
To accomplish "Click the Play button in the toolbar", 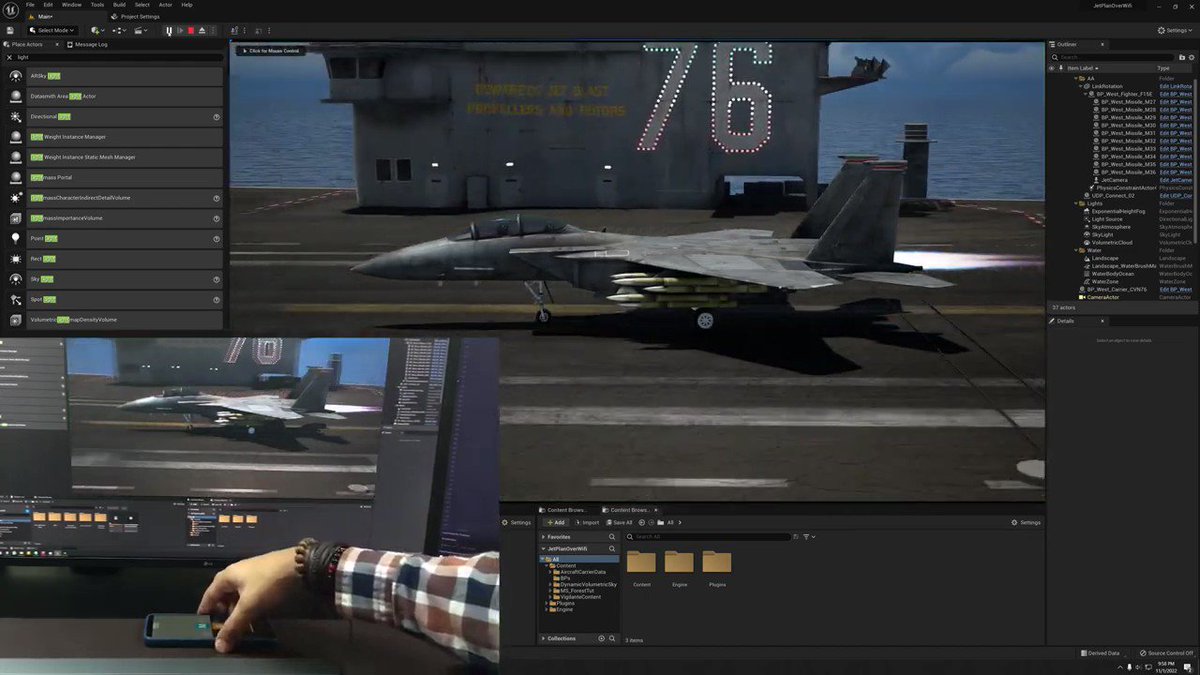I will click(181, 30).
